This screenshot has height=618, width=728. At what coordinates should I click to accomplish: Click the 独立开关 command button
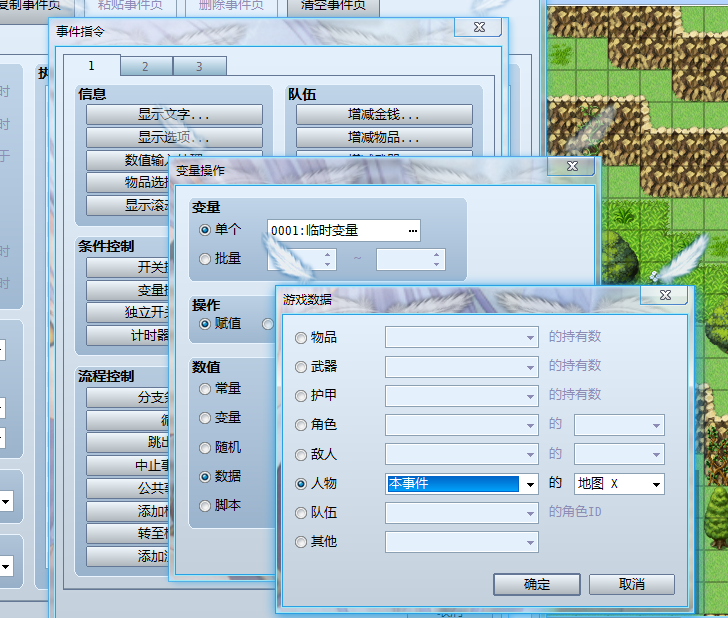(128, 312)
